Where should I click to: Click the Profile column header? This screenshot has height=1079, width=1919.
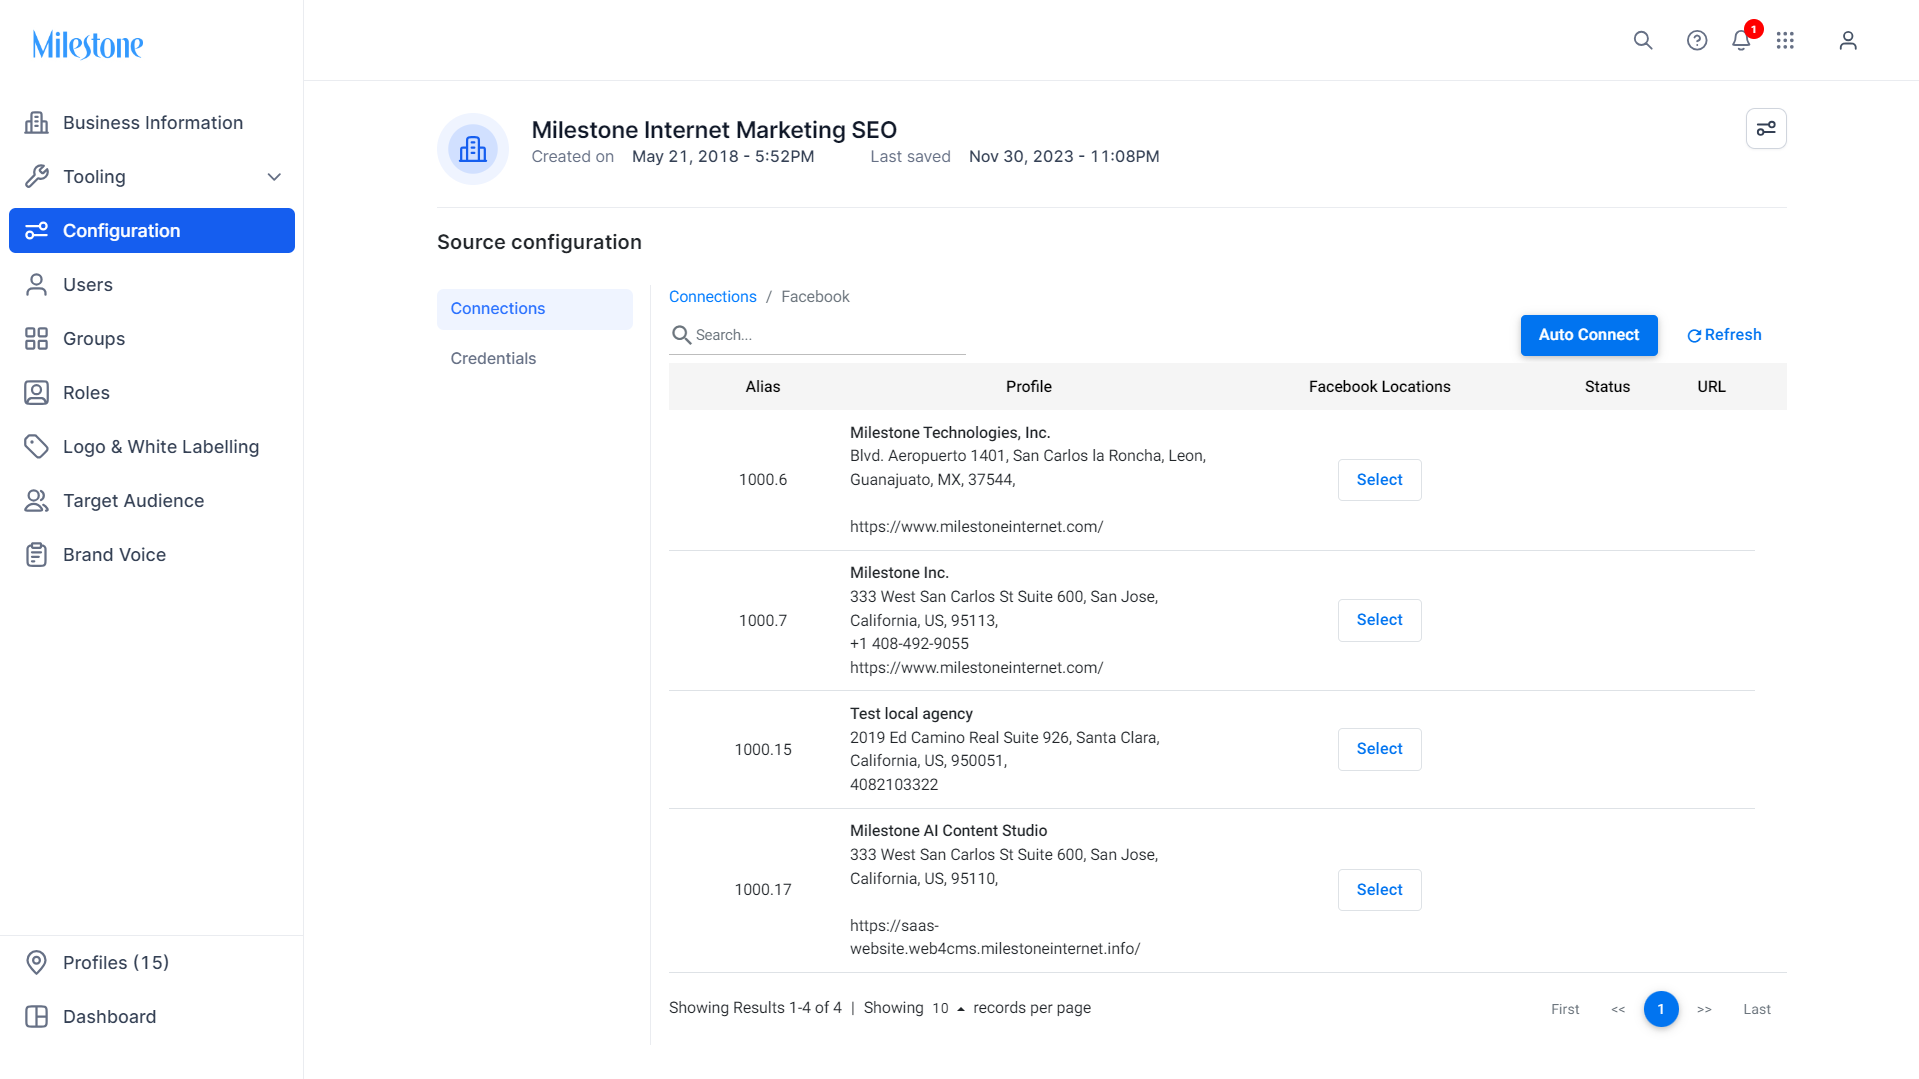(x=1029, y=387)
